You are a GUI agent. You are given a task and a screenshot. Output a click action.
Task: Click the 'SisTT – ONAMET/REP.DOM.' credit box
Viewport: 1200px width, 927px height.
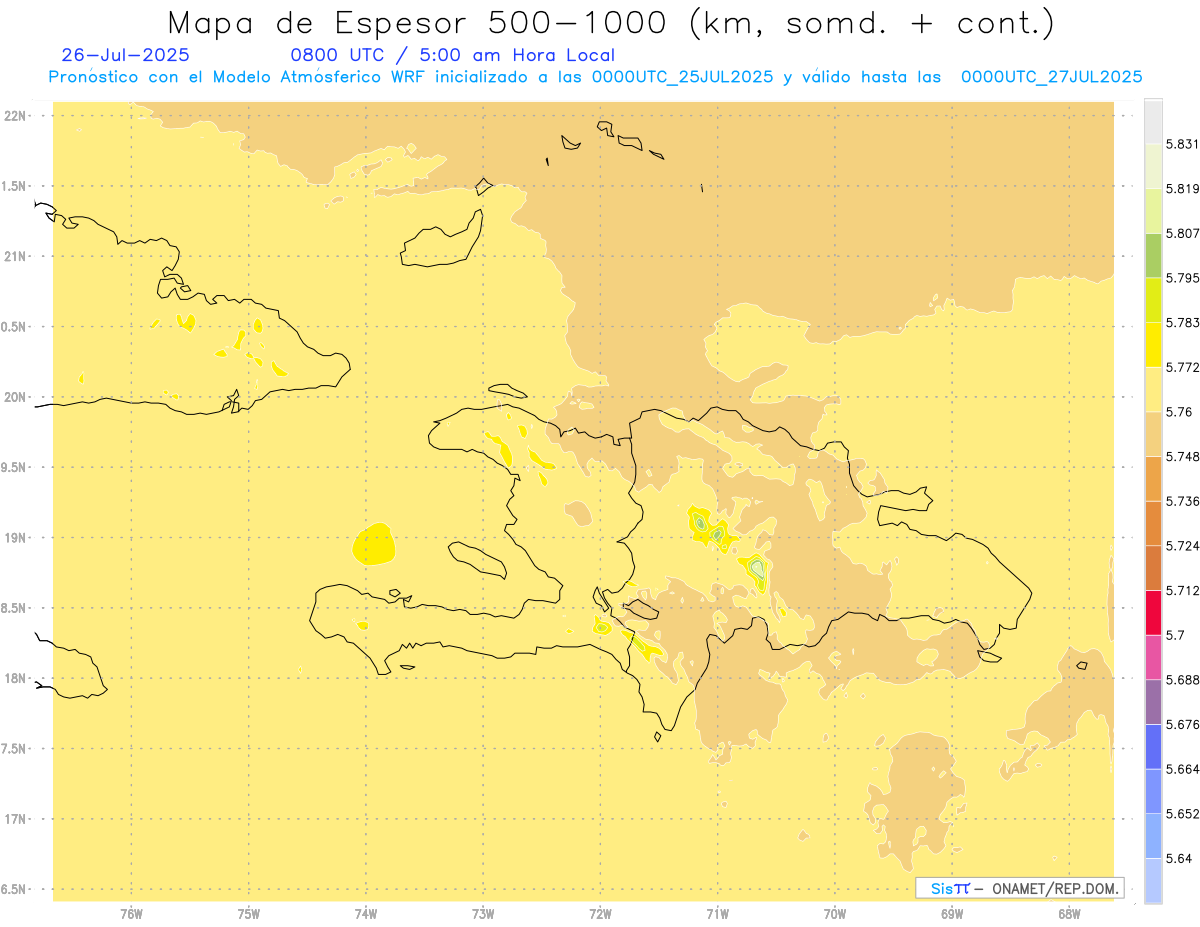pos(1020,888)
